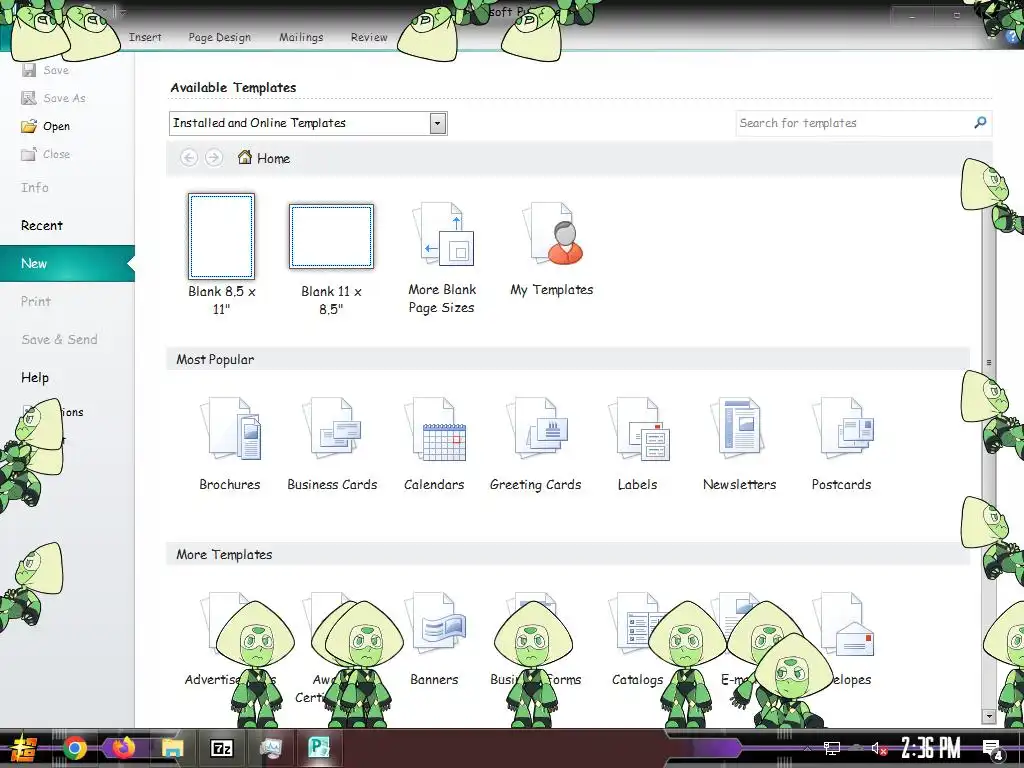This screenshot has width=1024, height=768.
Task: Click the scrollbar down arrow
Action: coord(989,716)
